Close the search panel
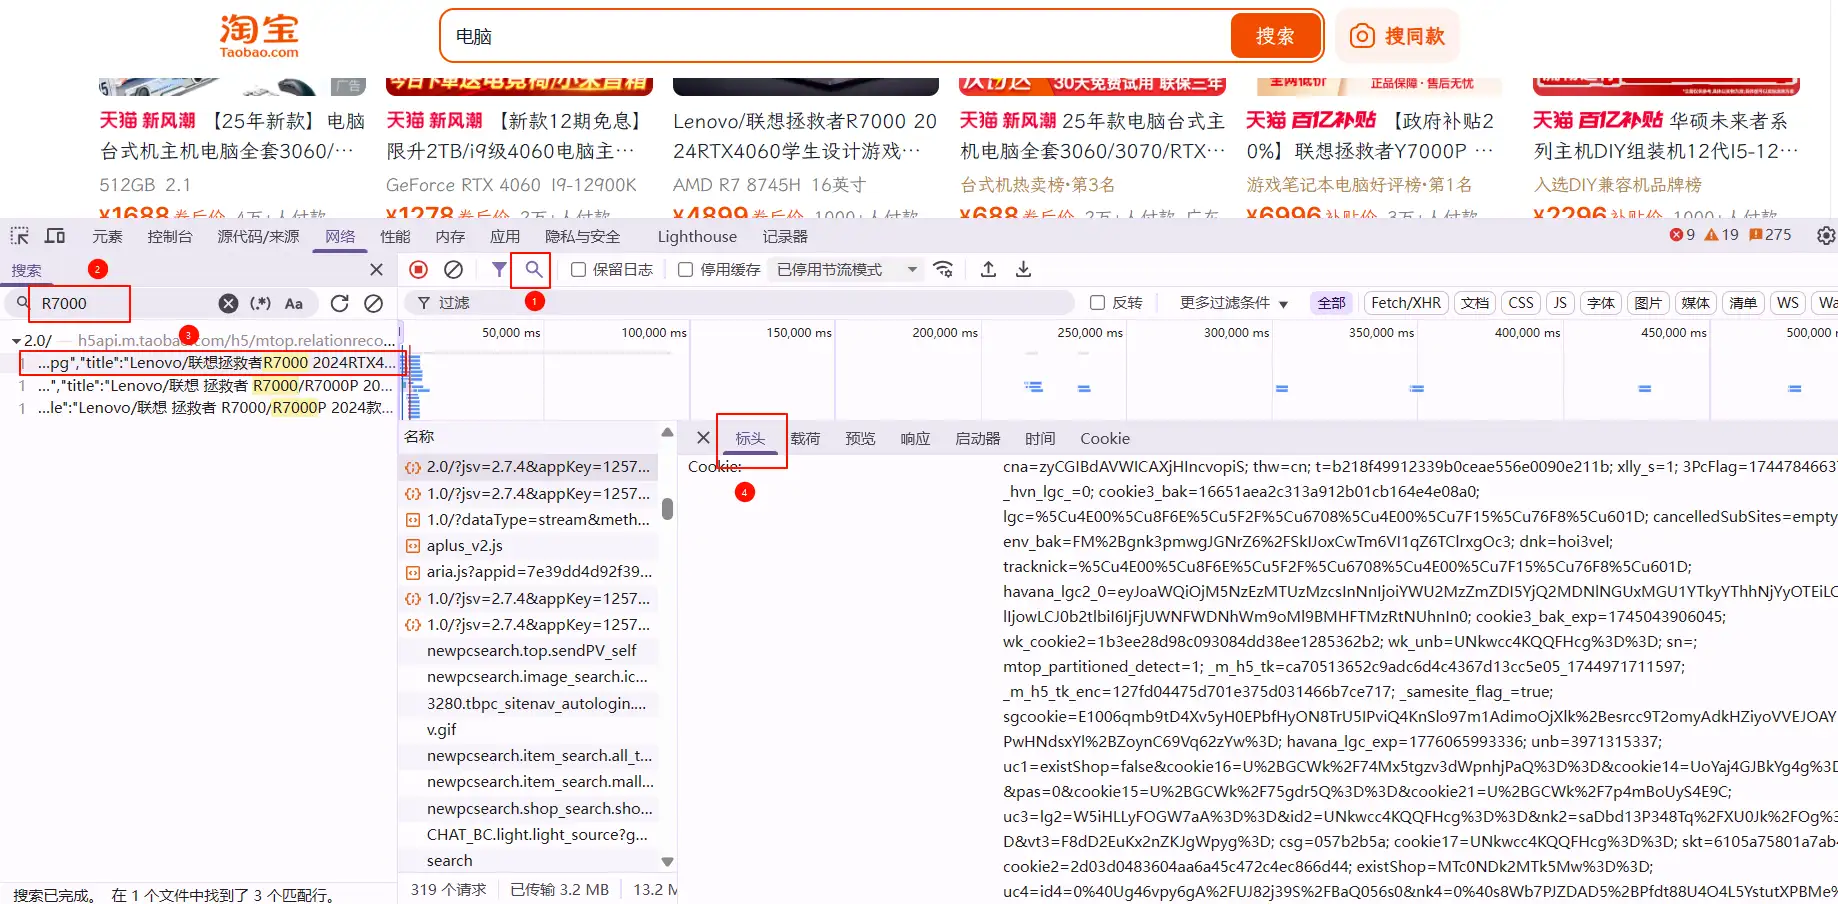 click(x=376, y=270)
